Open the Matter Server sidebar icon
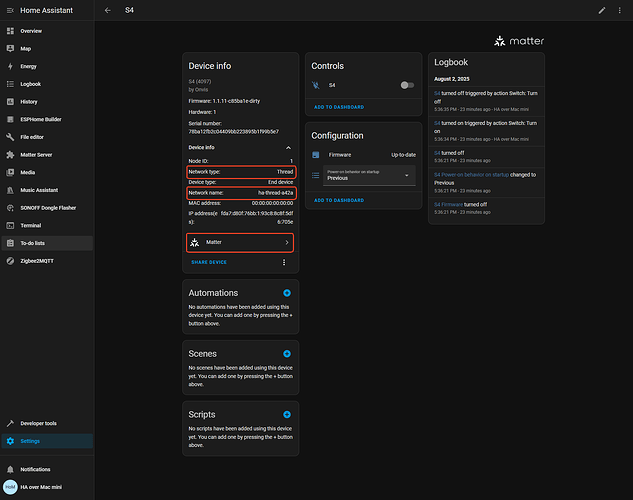633x500 pixels. point(10,155)
